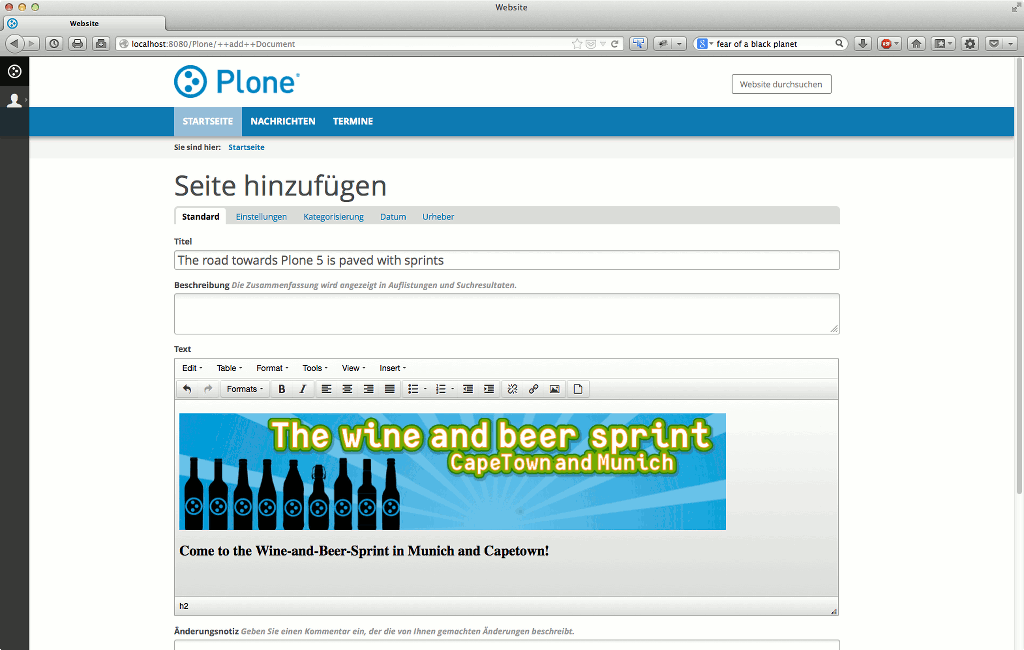
Task: Open NACHRICHTEN in navigation bar
Action: (283, 122)
